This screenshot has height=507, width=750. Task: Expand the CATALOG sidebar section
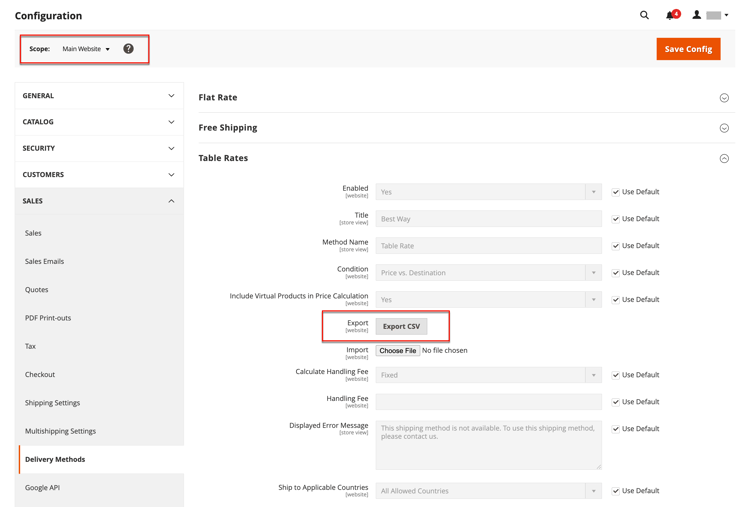point(99,122)
